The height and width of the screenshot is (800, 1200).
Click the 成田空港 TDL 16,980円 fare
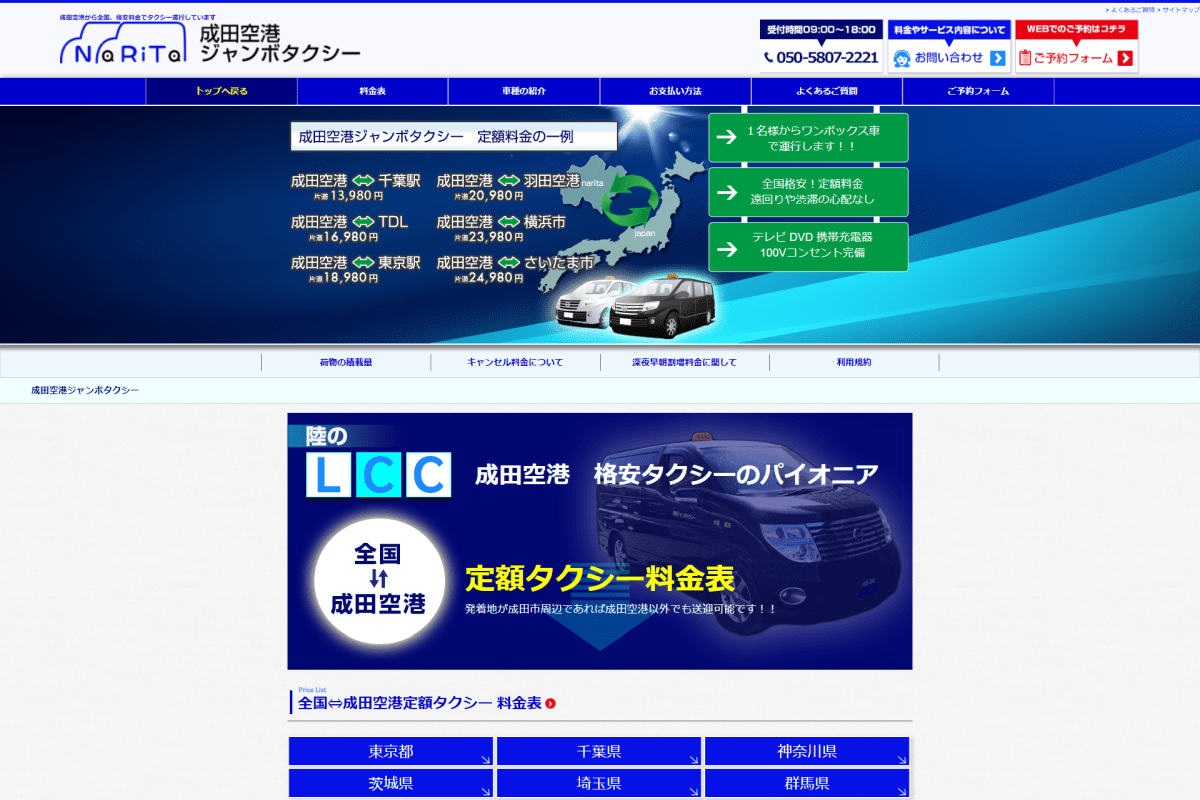click(350, 229)
